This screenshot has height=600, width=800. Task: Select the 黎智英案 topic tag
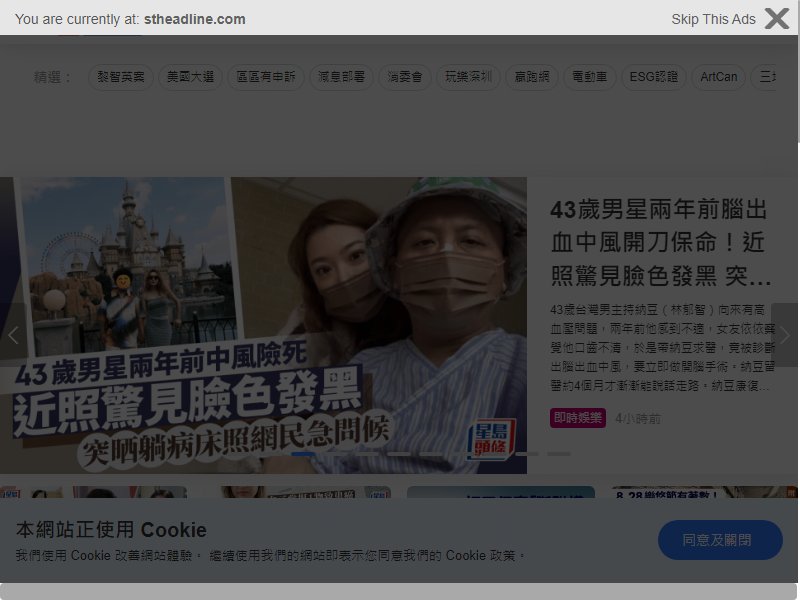pyautogui.click(x=121, y=77)
